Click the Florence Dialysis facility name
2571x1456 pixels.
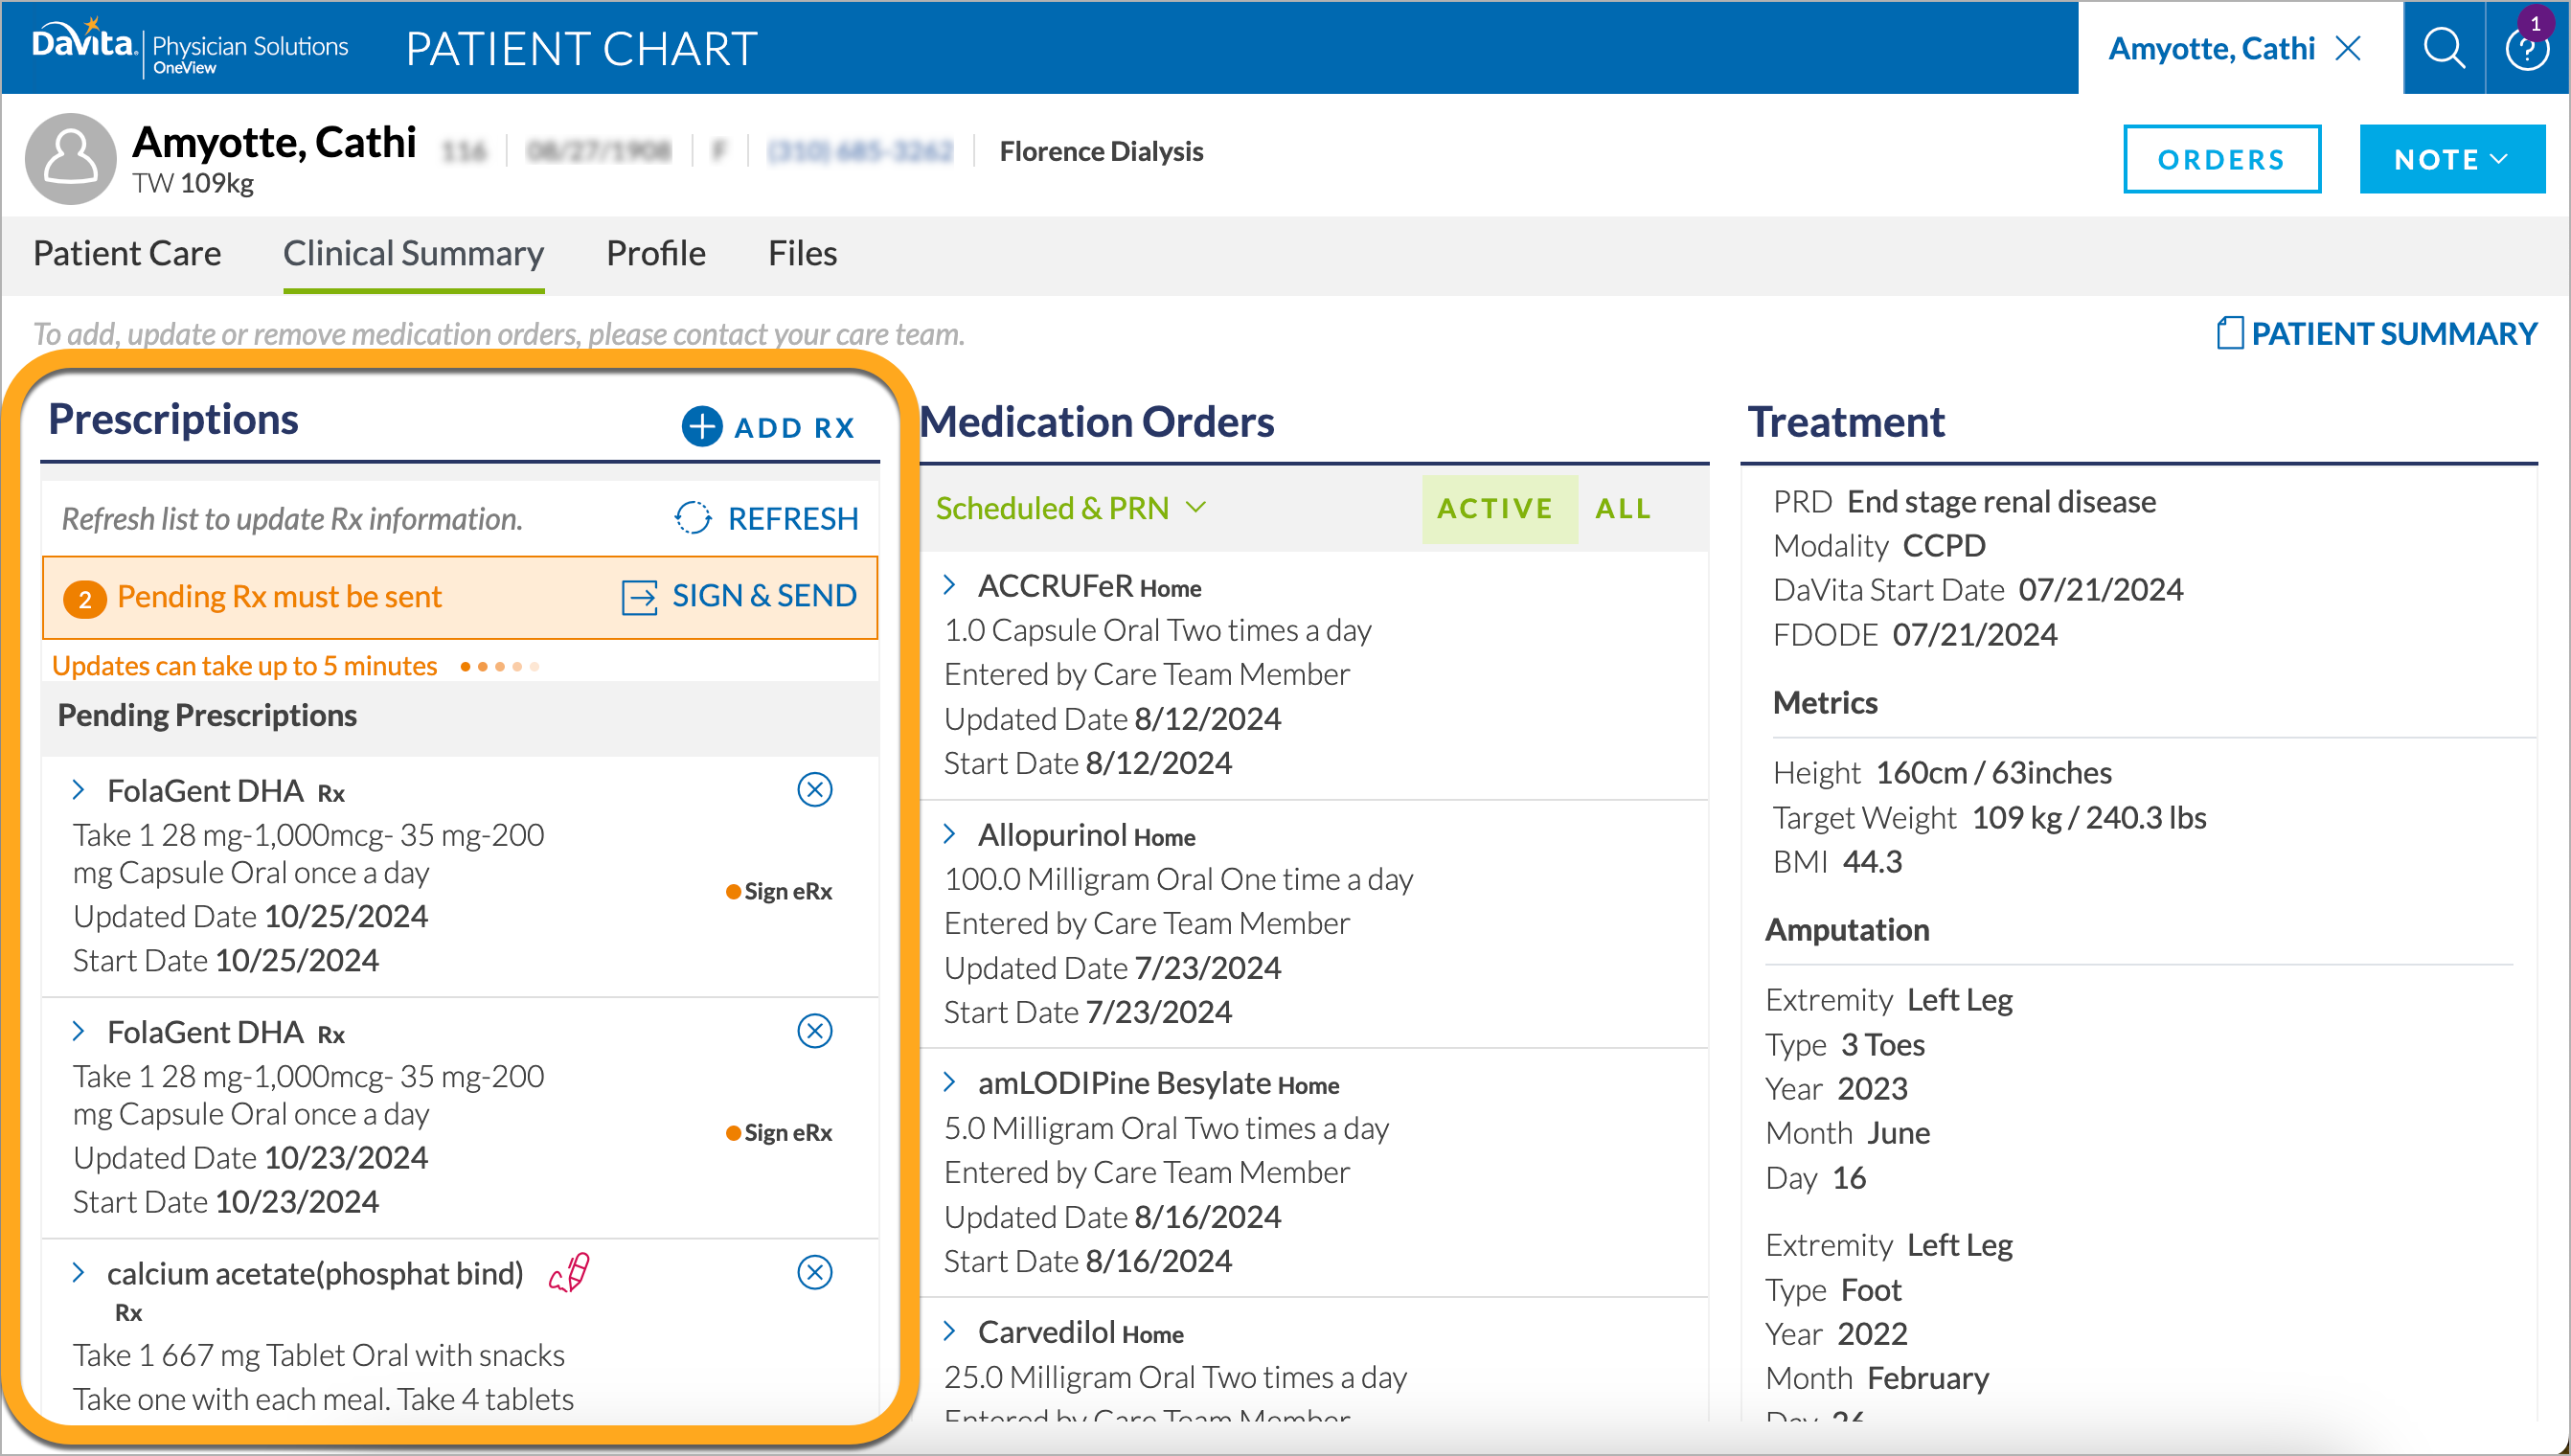tap(1101, 151)
